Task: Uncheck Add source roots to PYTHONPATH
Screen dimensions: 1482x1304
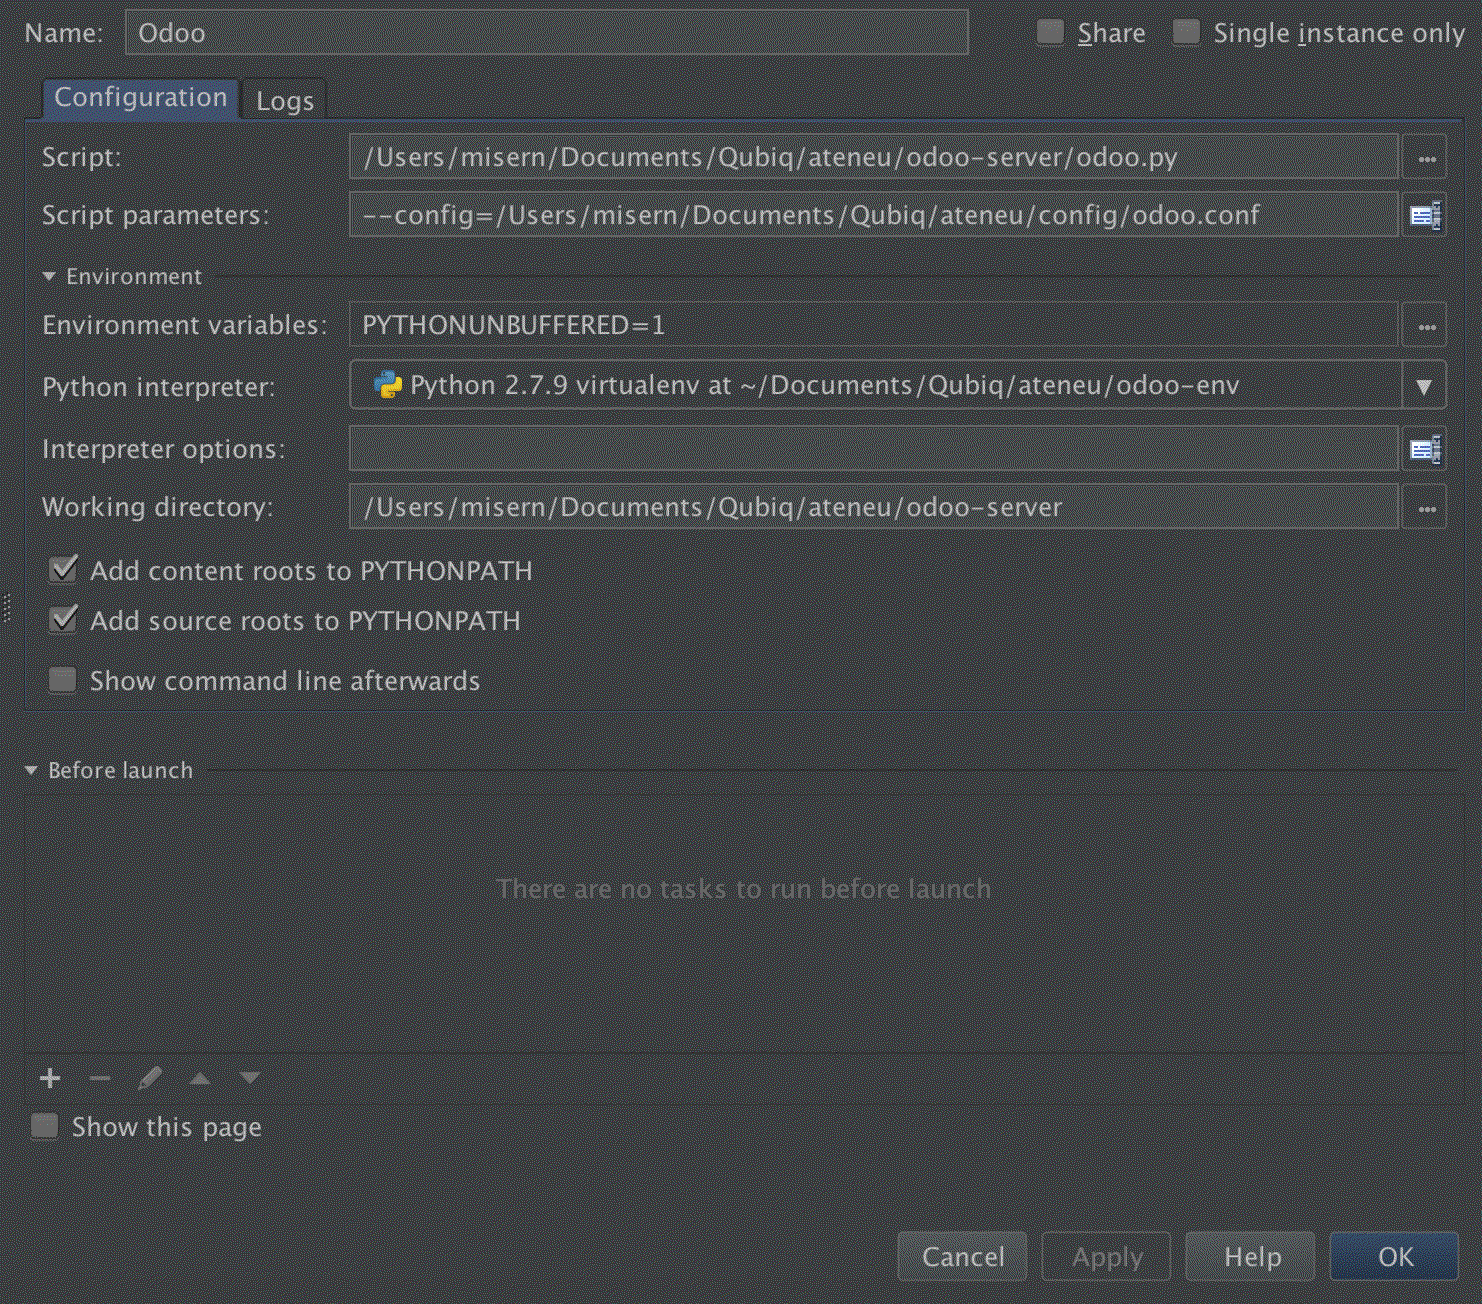Action: tap(63, 620)
